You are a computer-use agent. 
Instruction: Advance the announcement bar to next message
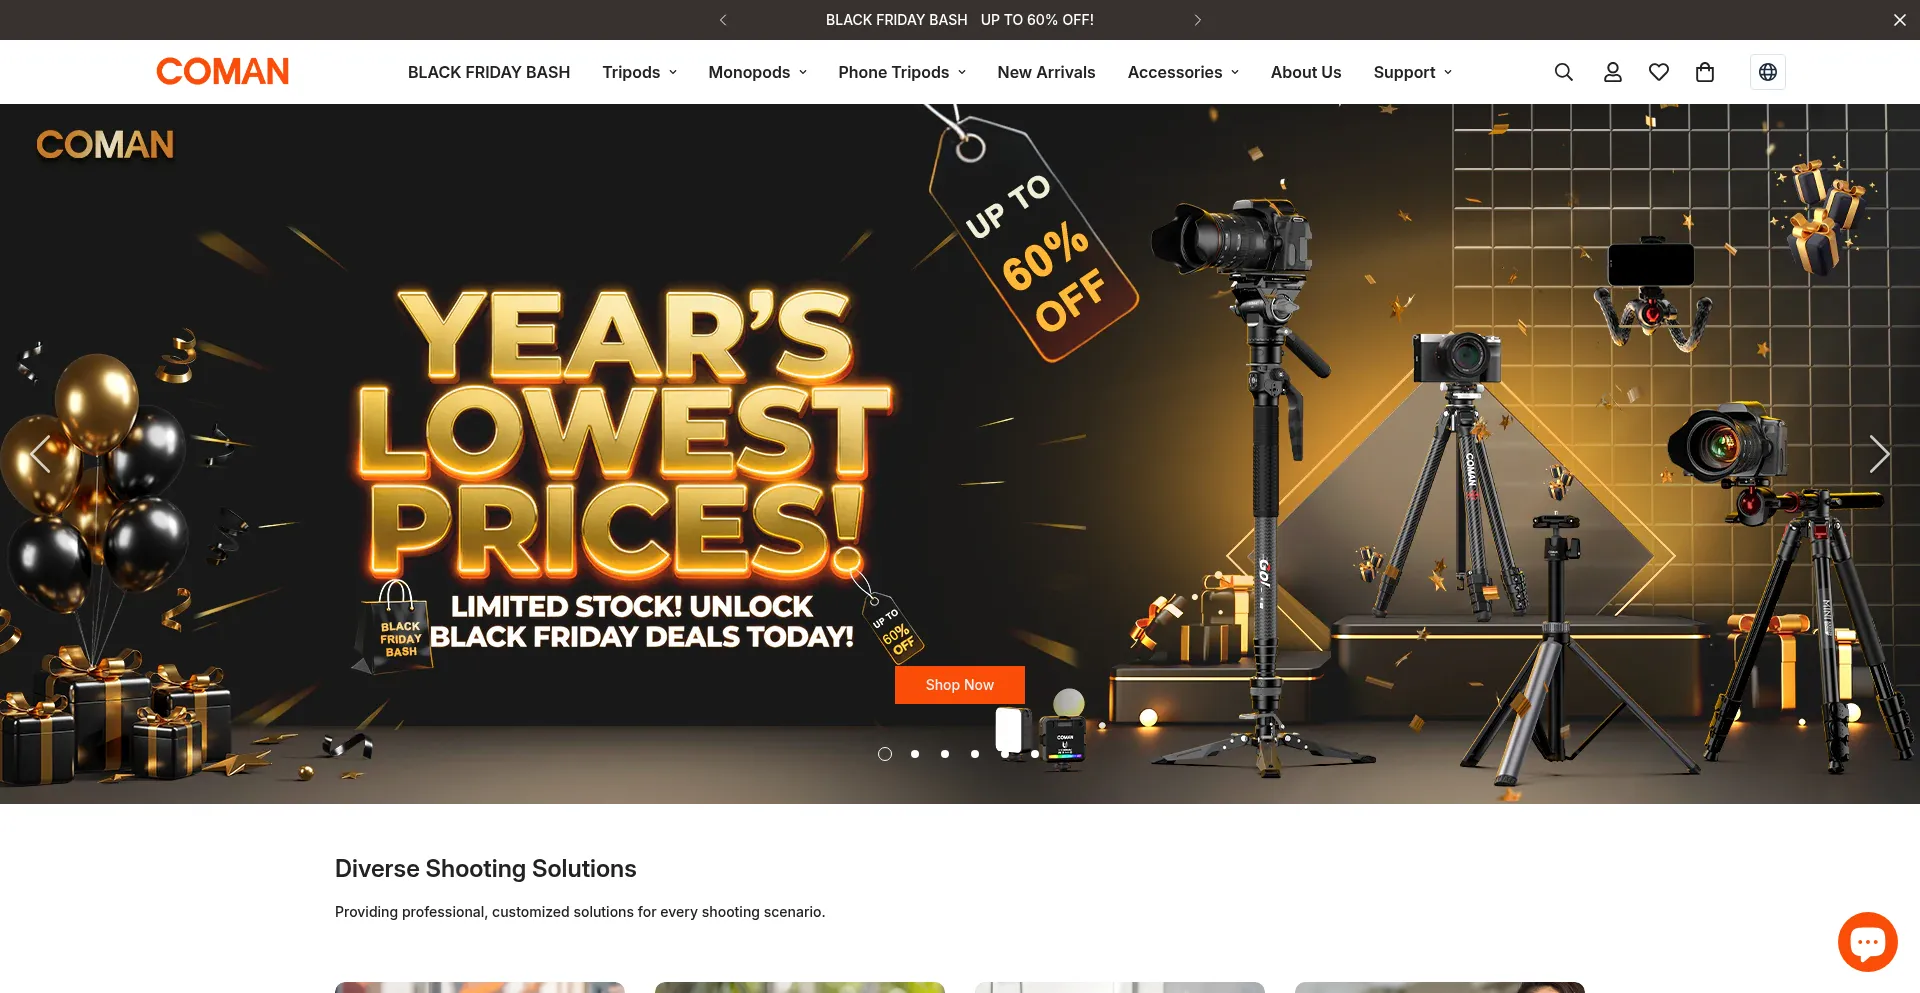(1198, 20)
